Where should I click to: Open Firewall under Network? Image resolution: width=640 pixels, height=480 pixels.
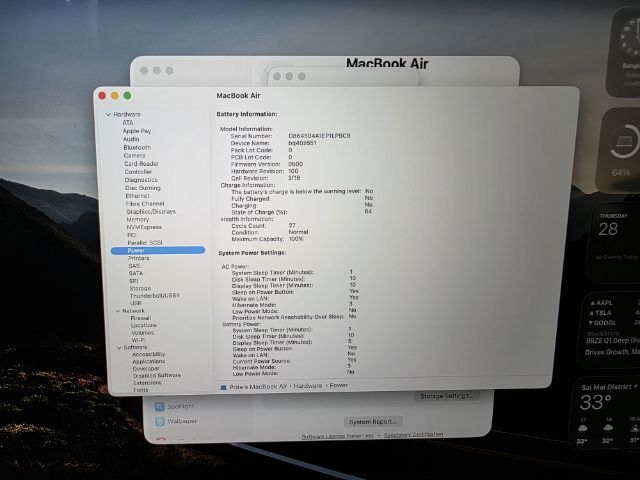(141, 318)
